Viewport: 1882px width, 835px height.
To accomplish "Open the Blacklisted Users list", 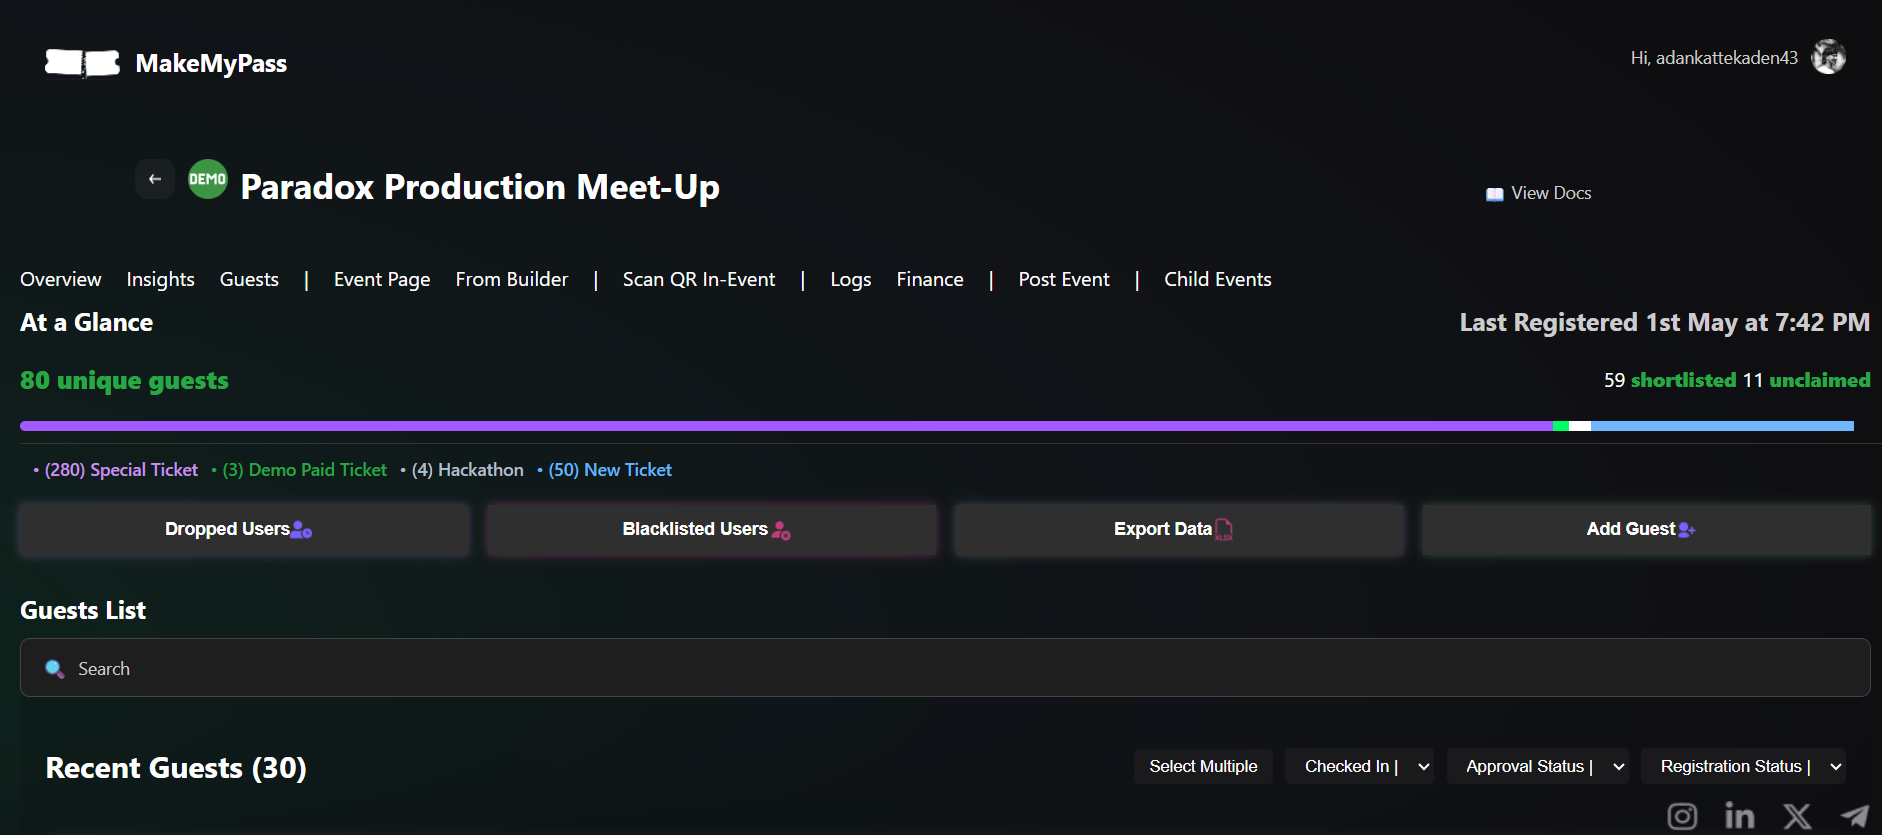I will pos(712,529).
